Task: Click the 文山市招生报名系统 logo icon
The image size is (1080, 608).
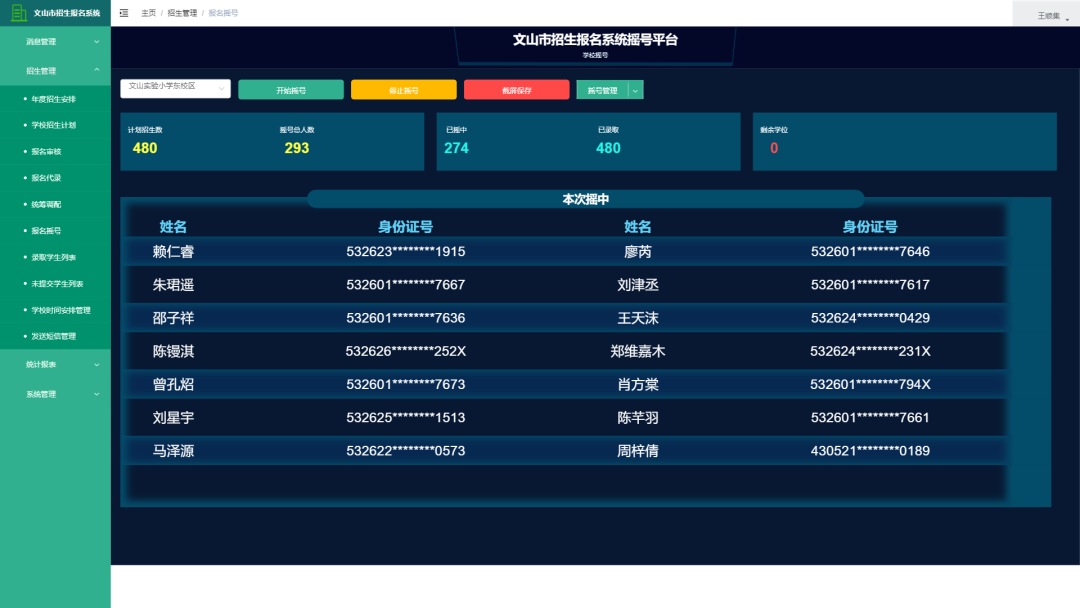Action: click(19, 13)
